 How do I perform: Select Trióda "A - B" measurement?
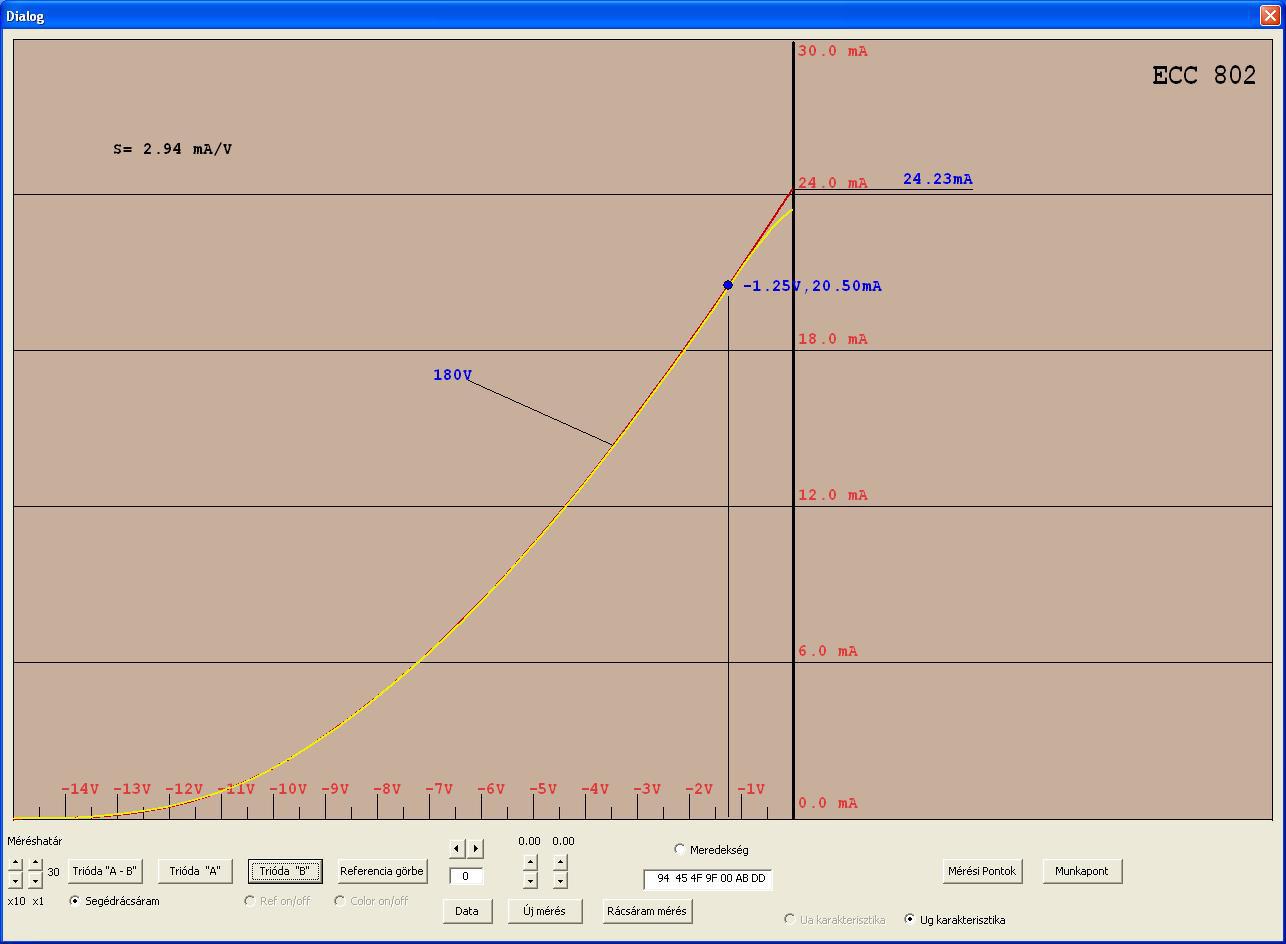click(x=104, y=871)
